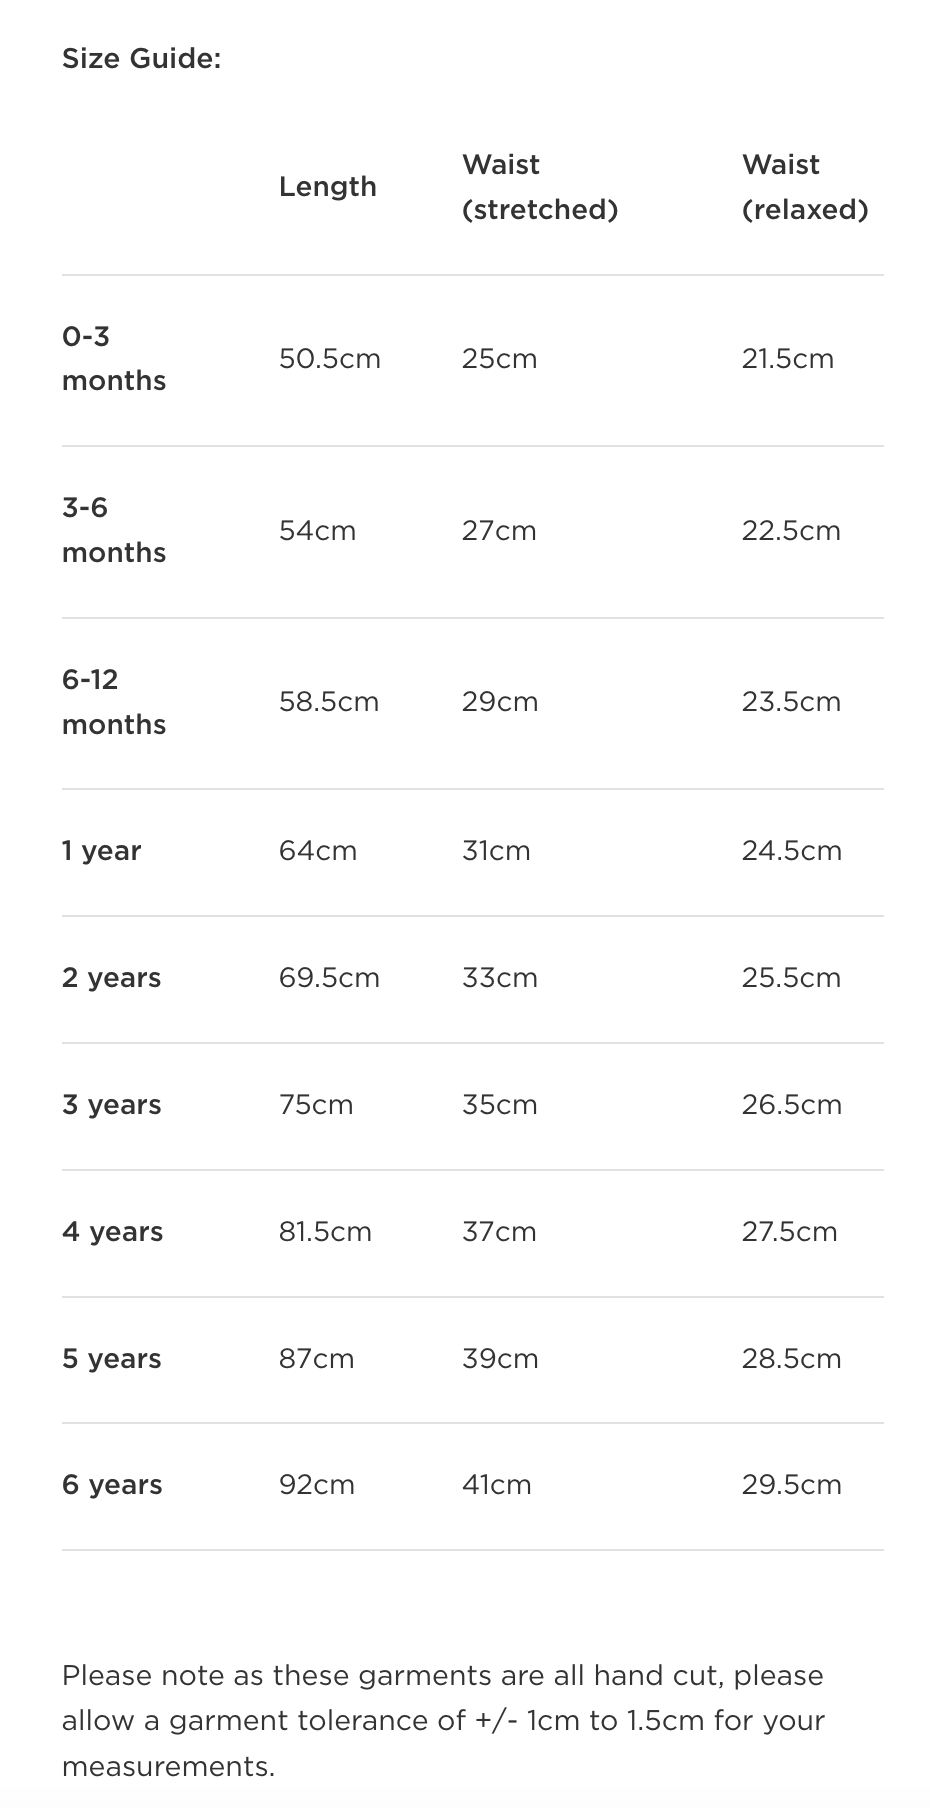
Task: Select the 6-12 months row label
Action: 113,702
